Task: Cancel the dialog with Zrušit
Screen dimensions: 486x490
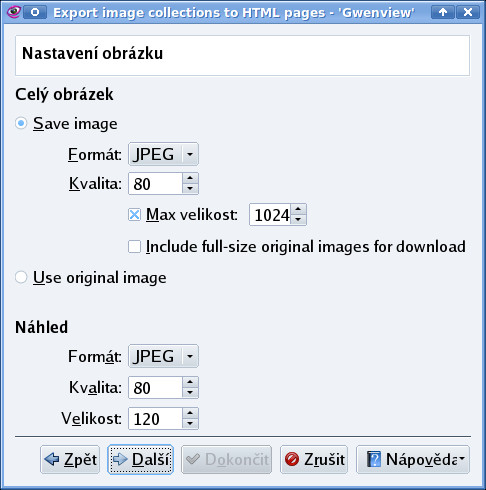Action: (x=314, y=459)
